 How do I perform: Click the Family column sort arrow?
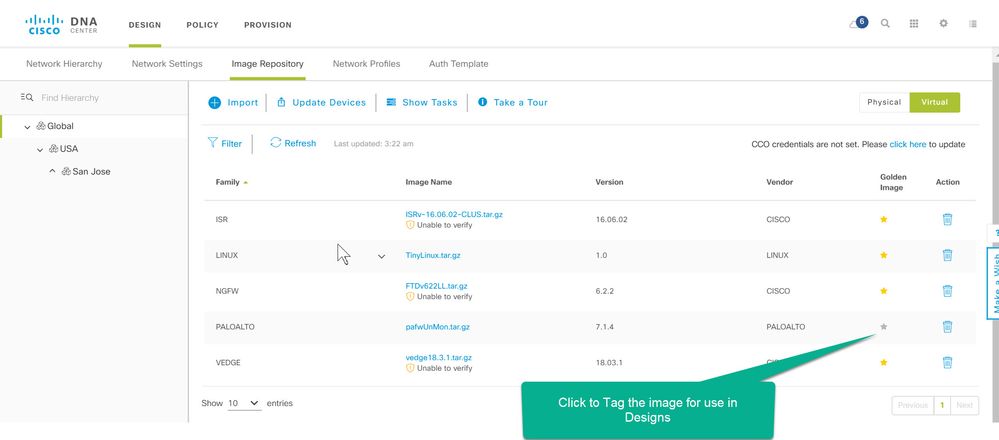tap(245, 182)
